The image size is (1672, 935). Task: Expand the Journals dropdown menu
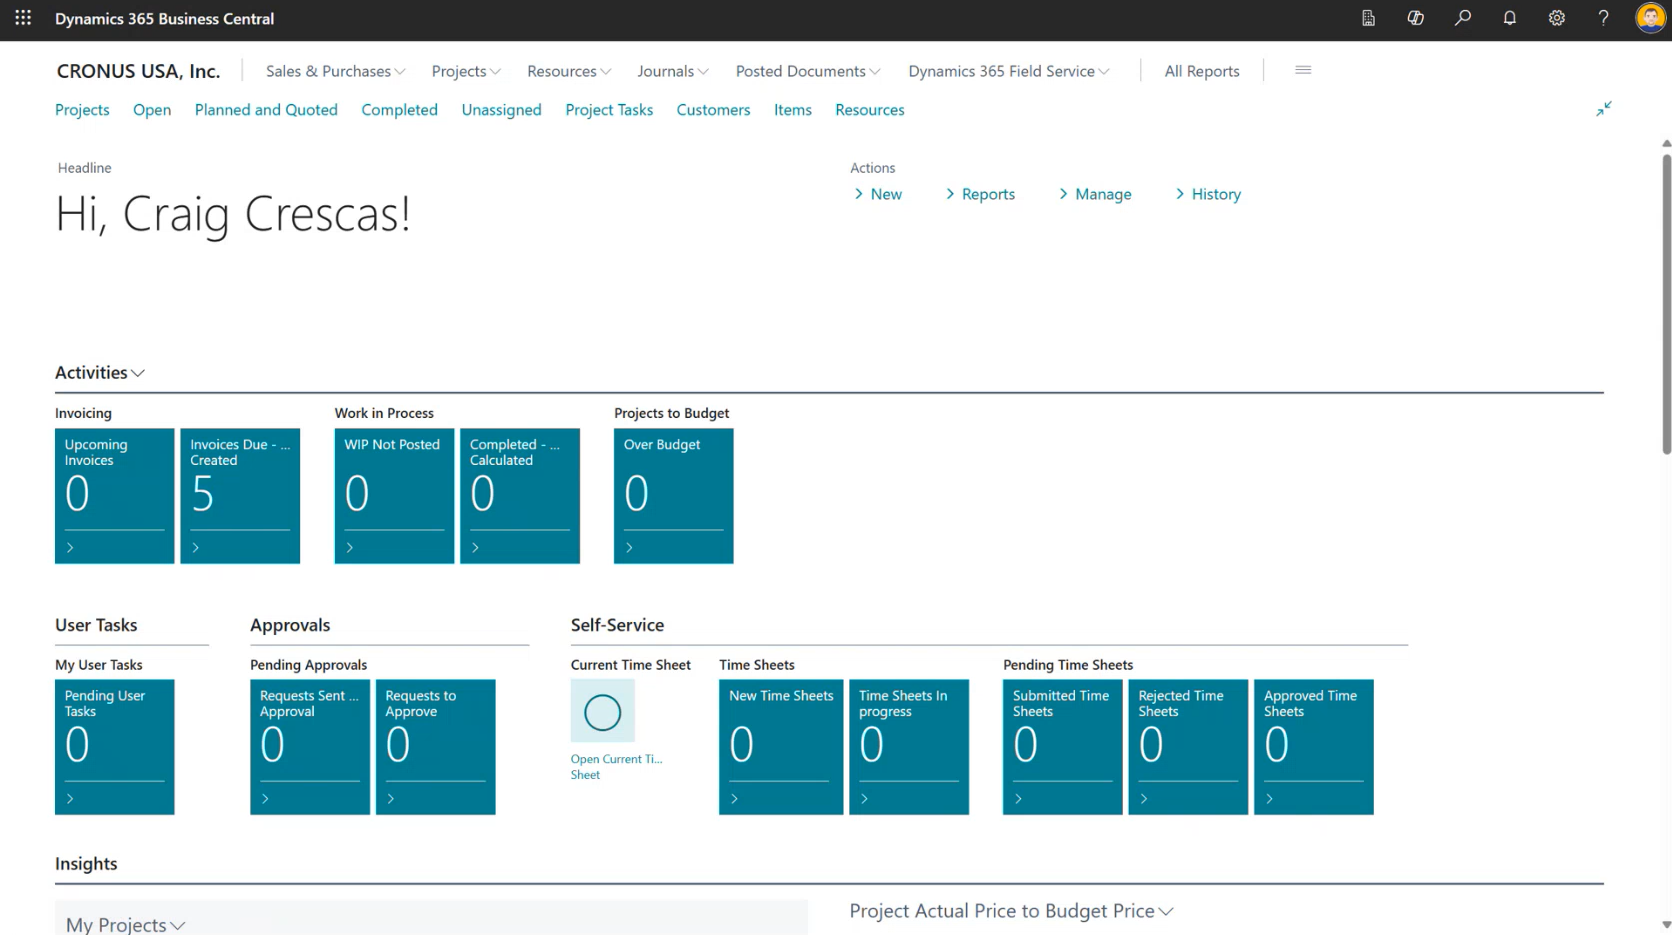tap(672, 71)
